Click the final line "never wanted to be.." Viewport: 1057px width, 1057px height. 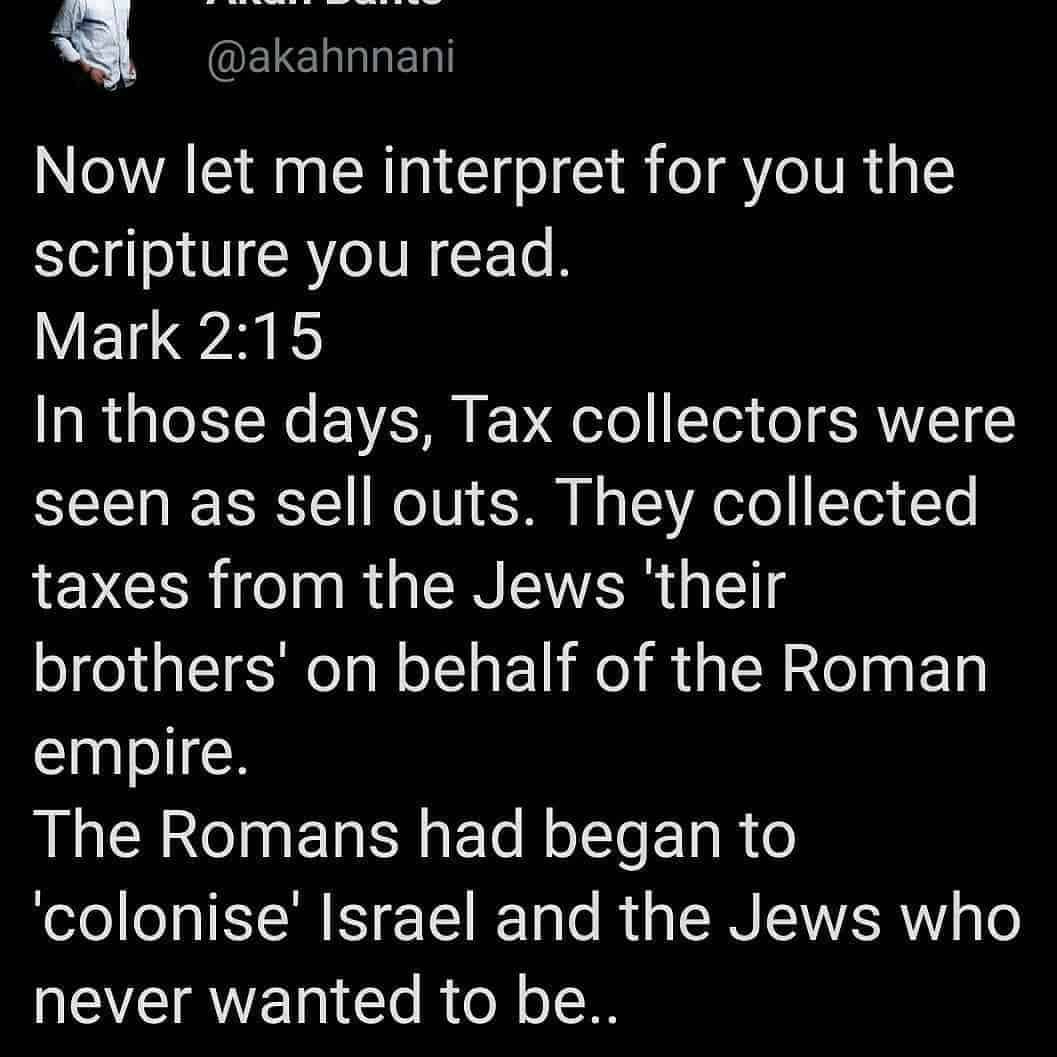coord(329,996)
